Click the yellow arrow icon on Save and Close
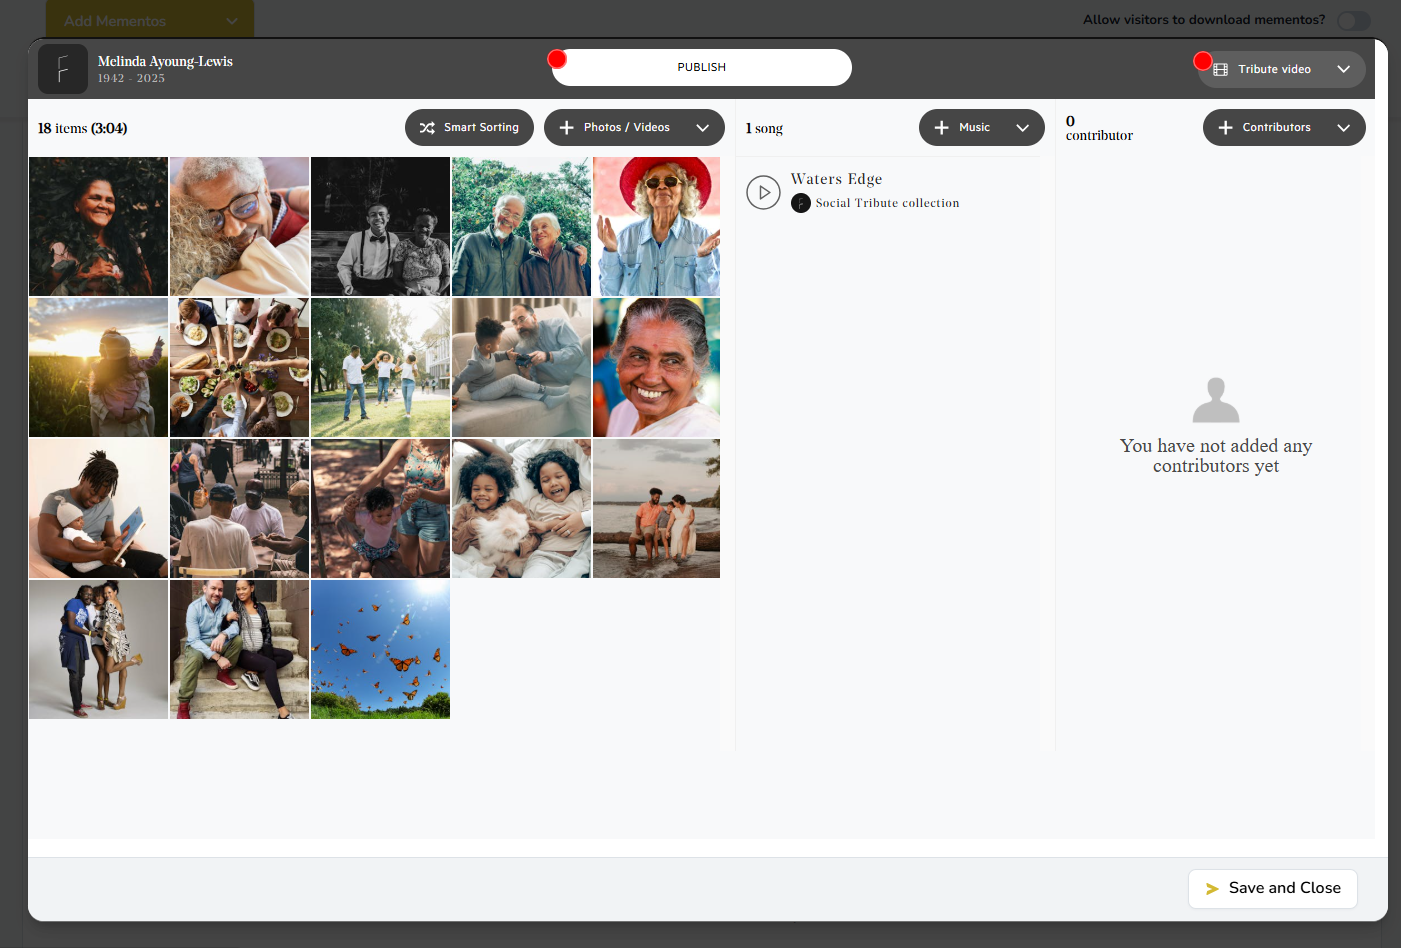Screen dimensions: 1401x948 [x=1212, y=889]
